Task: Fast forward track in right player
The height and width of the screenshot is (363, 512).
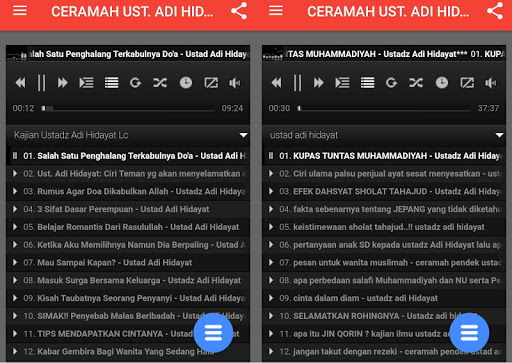Action: (318, 82)
